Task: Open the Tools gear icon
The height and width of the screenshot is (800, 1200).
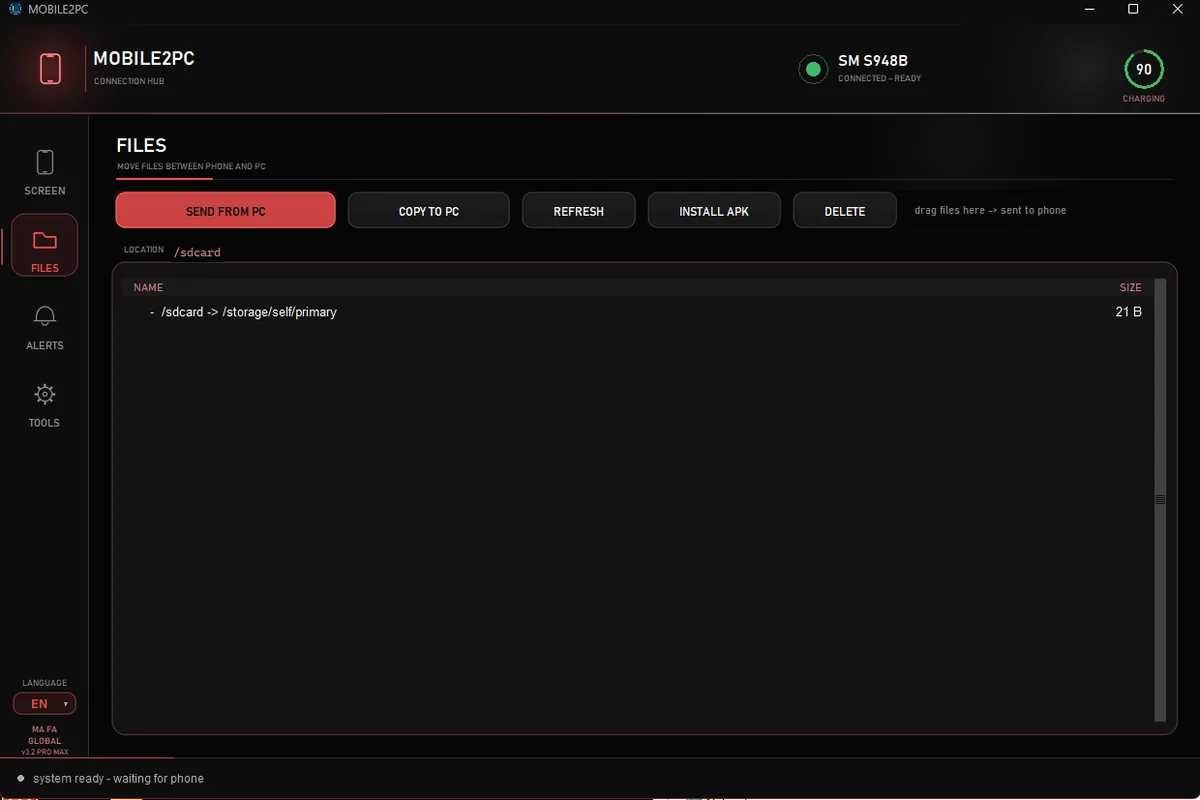Action: point(45,394)
